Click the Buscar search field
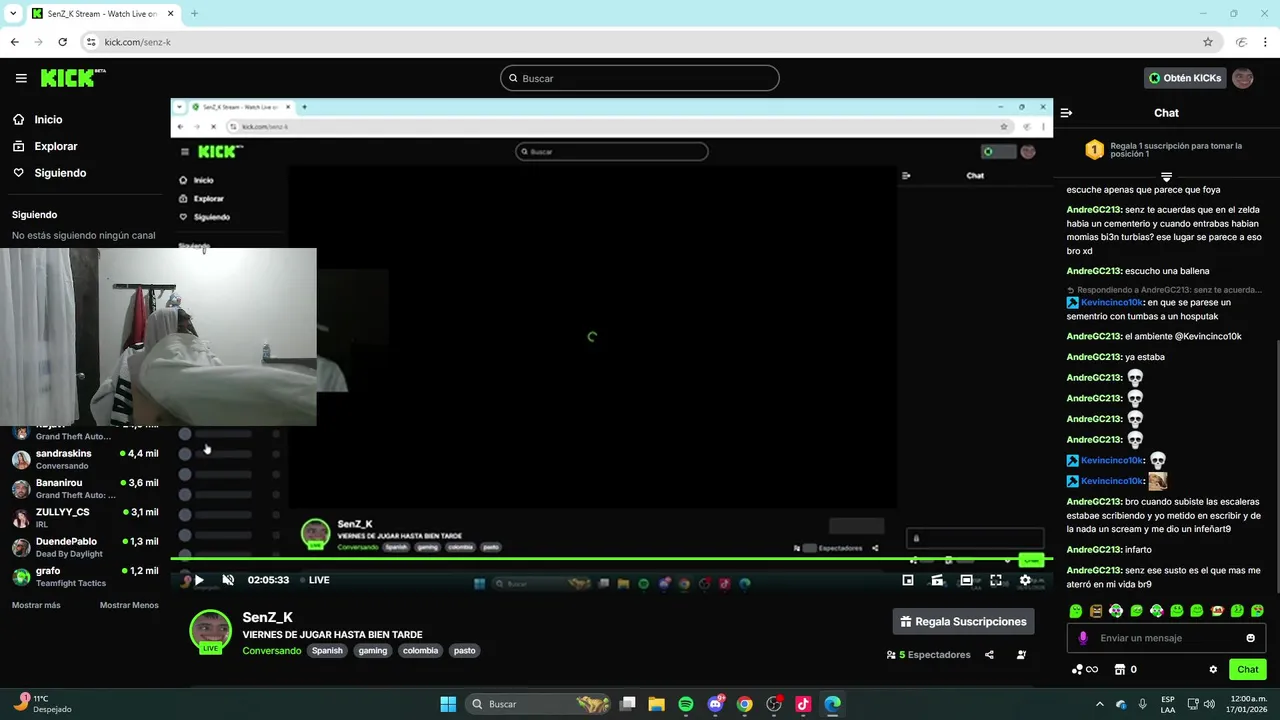 click(640, 78)
